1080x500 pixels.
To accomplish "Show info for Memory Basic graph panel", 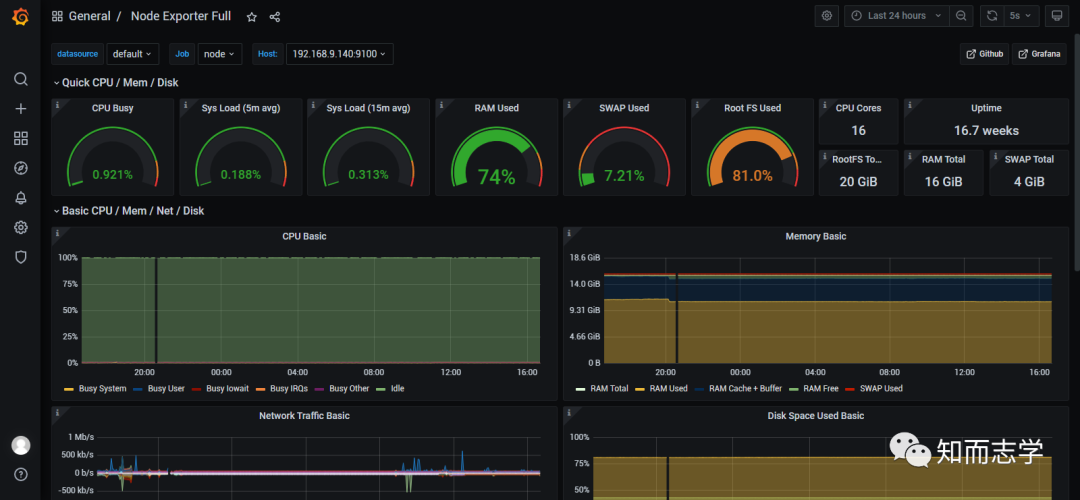I will pos(570,233).
